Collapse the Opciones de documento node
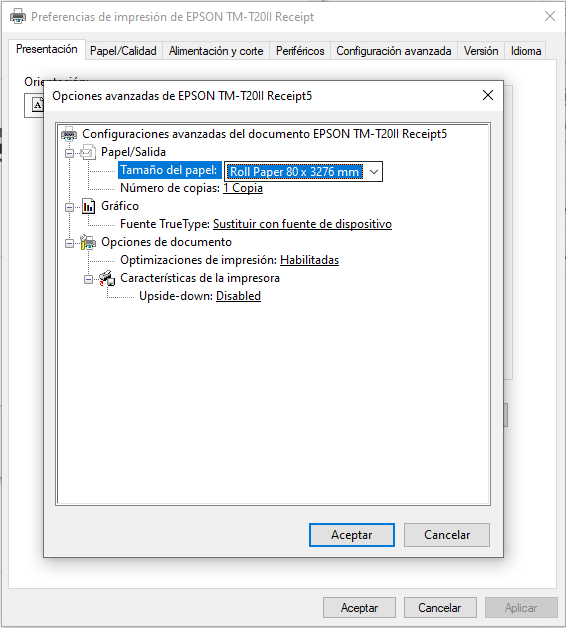The image size is (566, 628). pos(70,243)
